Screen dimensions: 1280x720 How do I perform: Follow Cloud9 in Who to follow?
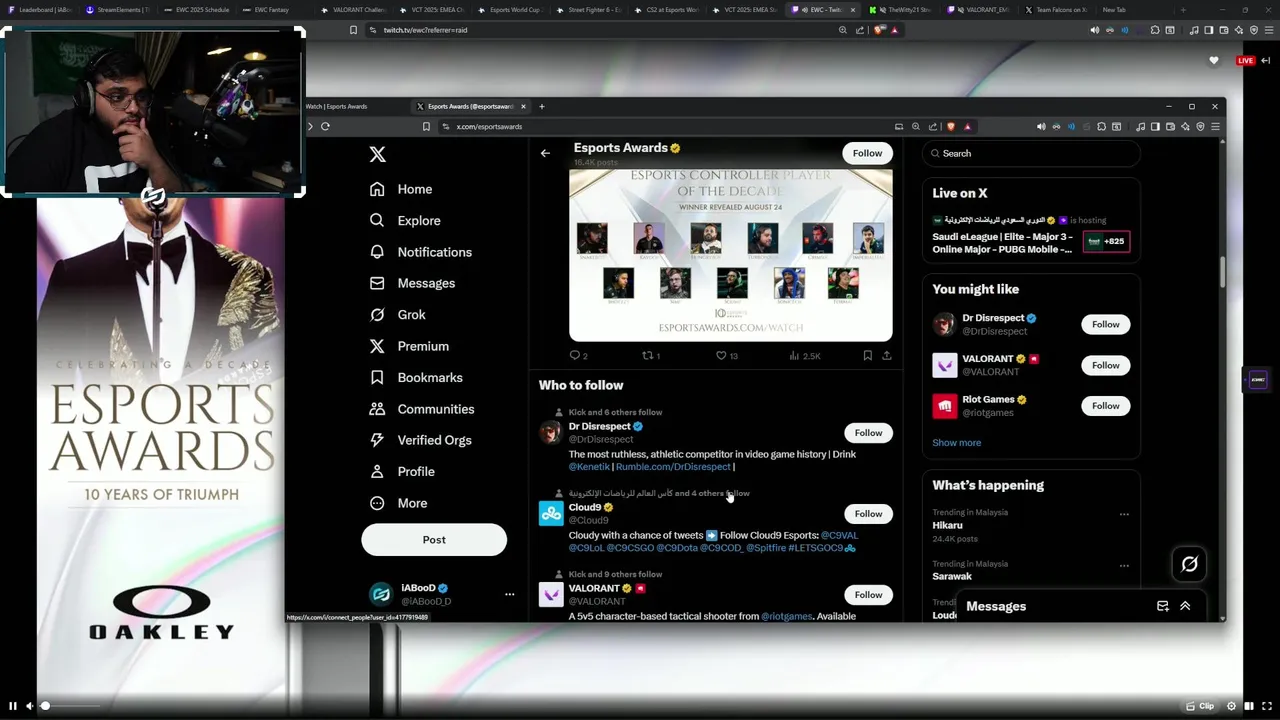(868, 514)
